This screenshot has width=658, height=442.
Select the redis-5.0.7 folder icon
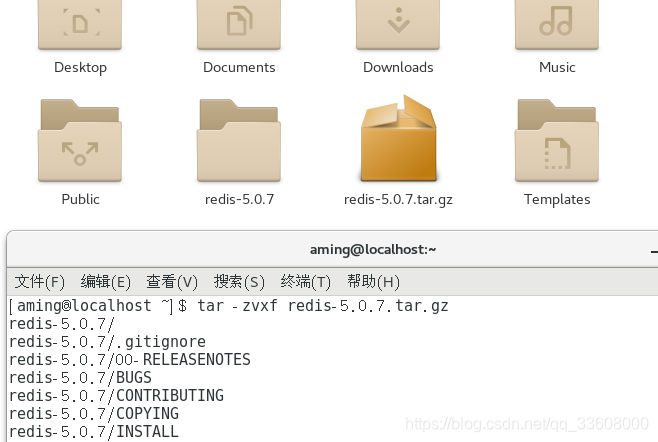239,140
